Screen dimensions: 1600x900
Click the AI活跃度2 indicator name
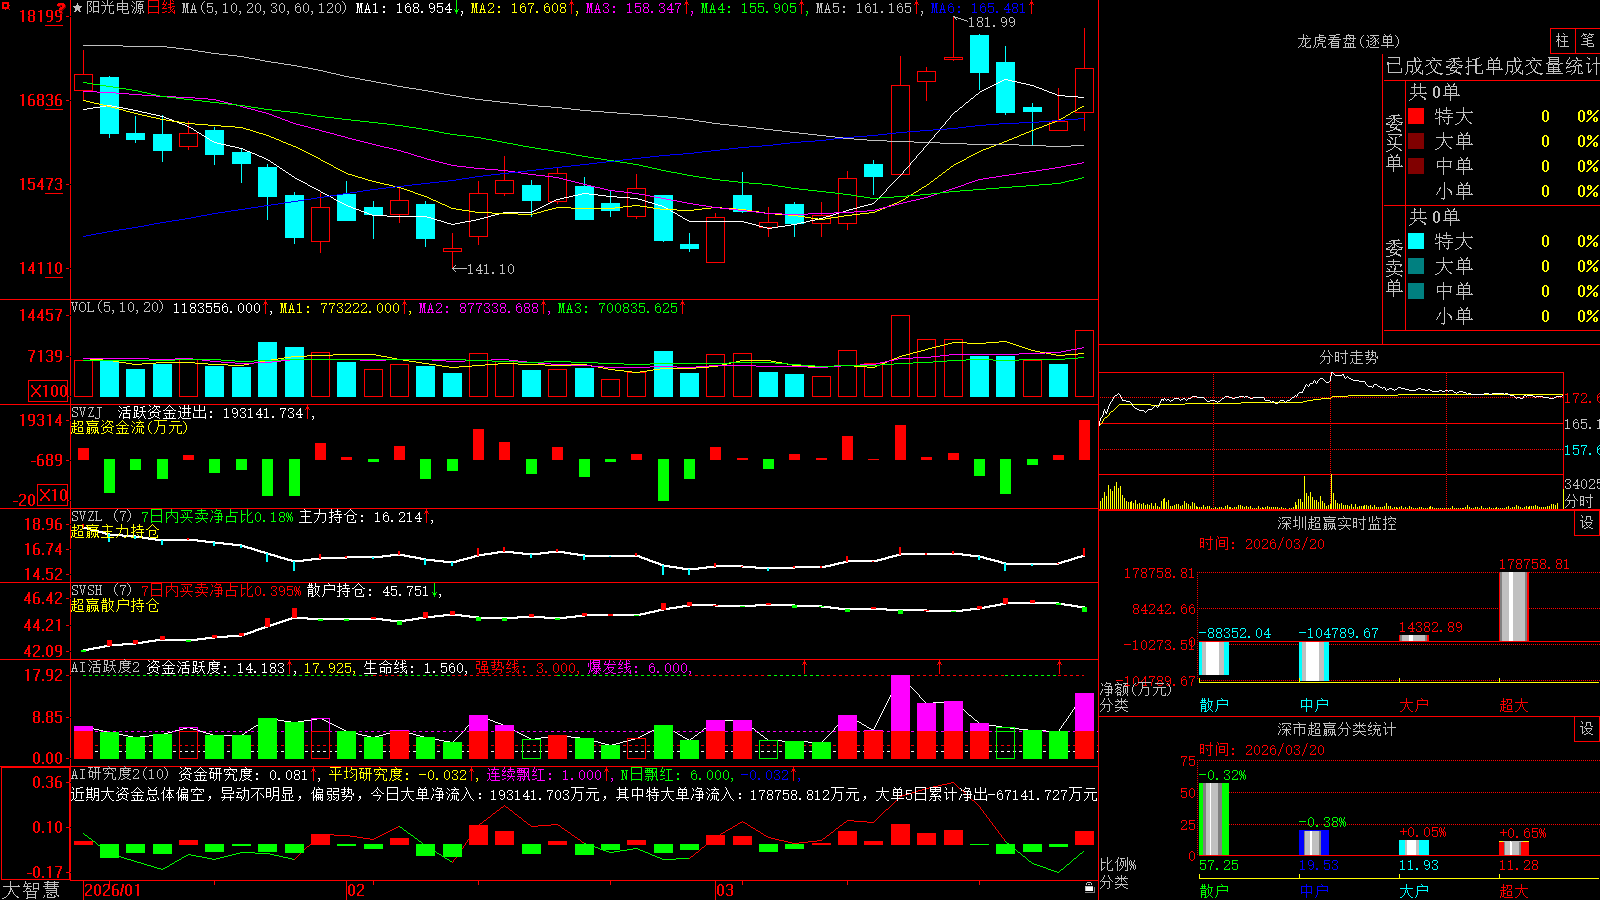tap(106, 667)
